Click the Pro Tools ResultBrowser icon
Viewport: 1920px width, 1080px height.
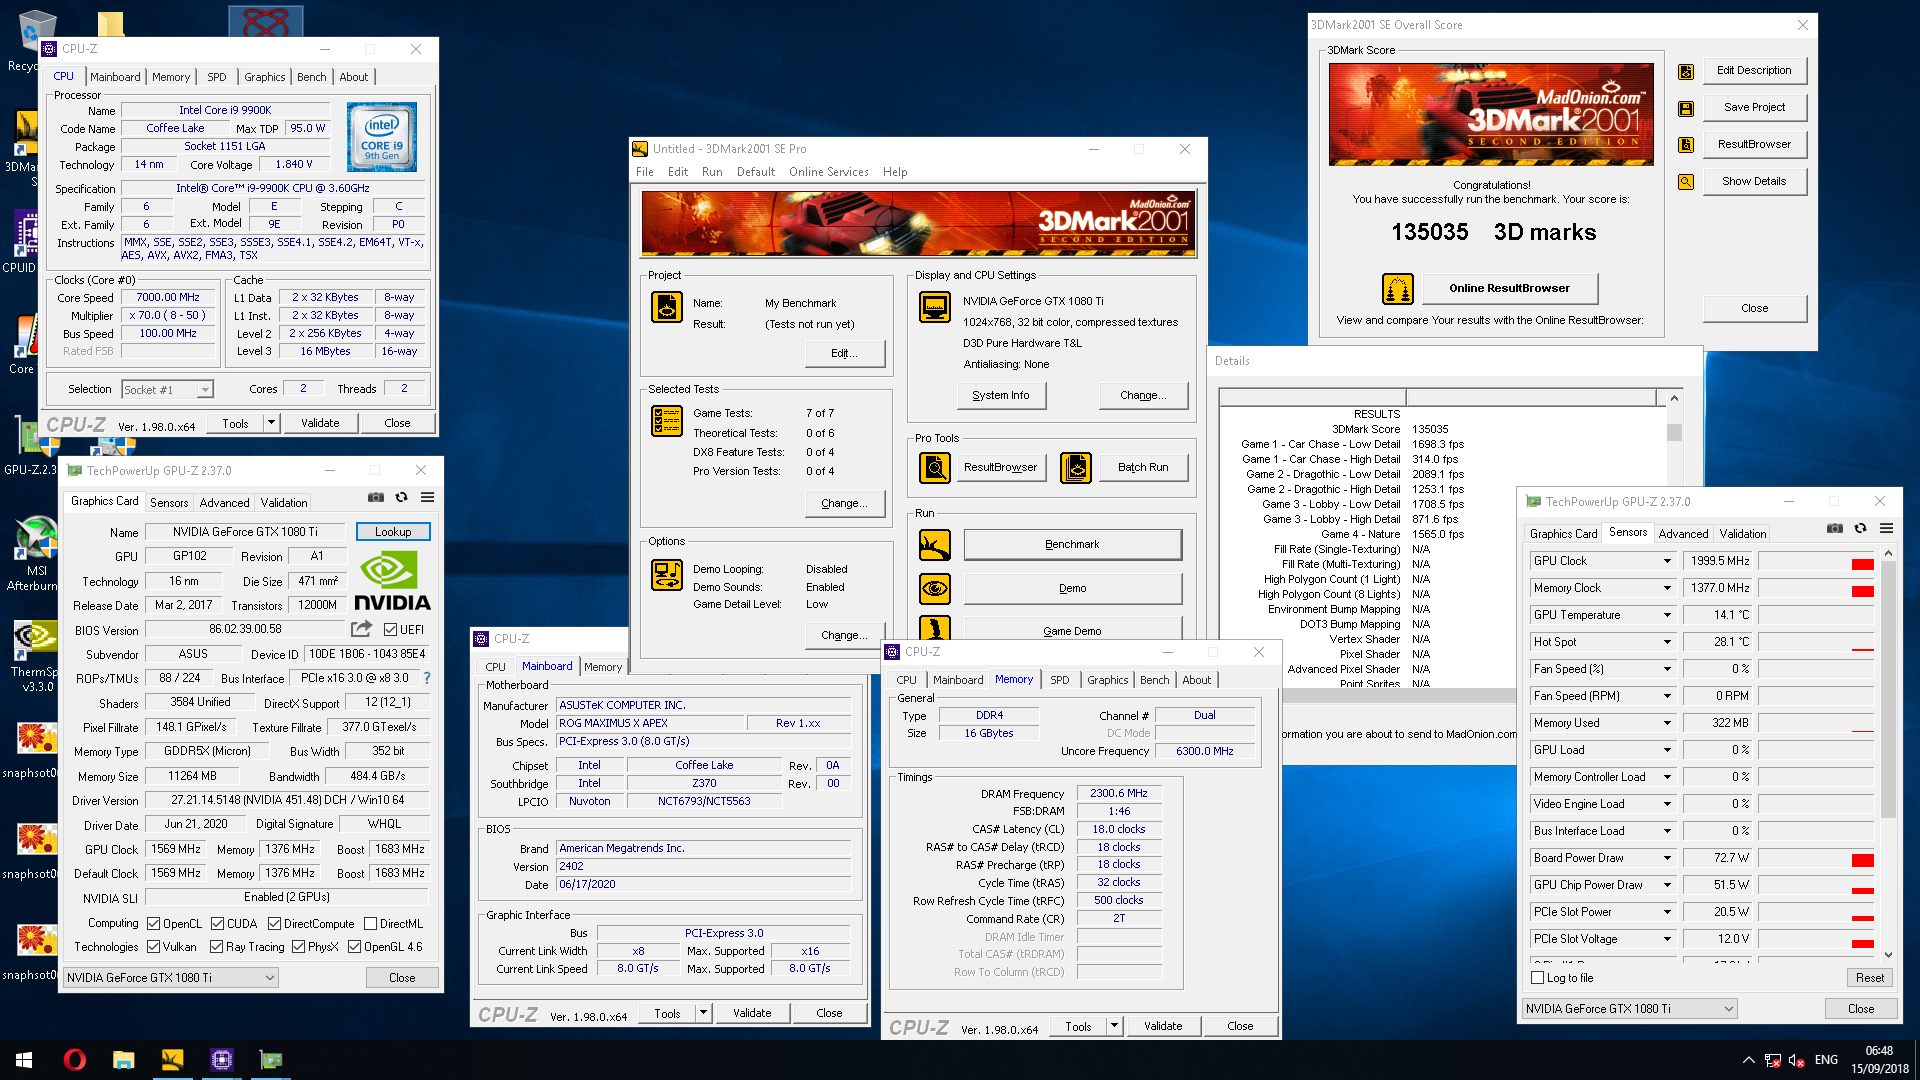pos(935,467)
